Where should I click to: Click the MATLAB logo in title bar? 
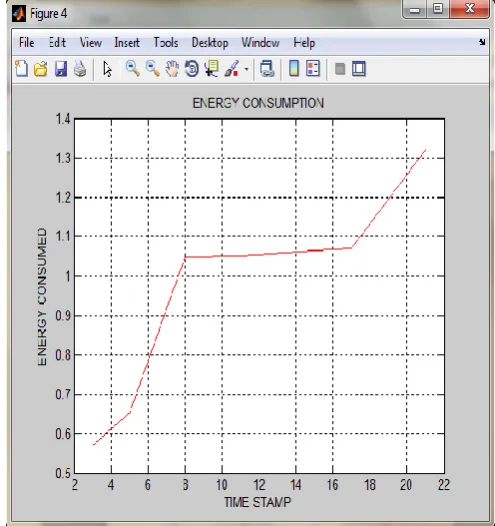coord(19,14)
